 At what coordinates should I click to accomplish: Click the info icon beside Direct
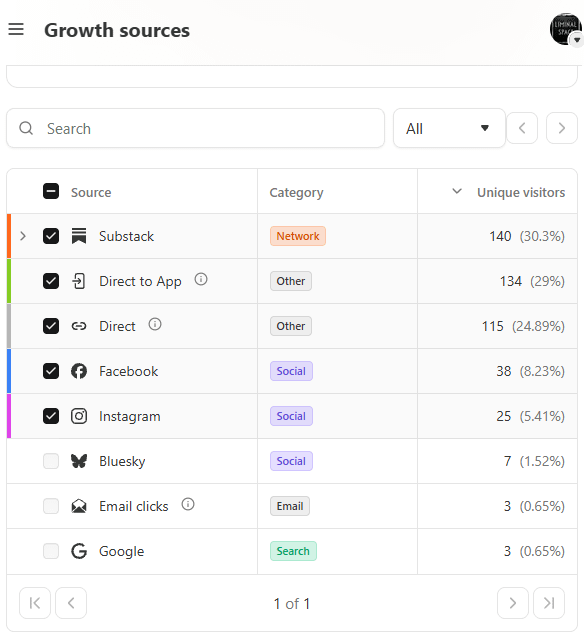click(x=155, y=324)
